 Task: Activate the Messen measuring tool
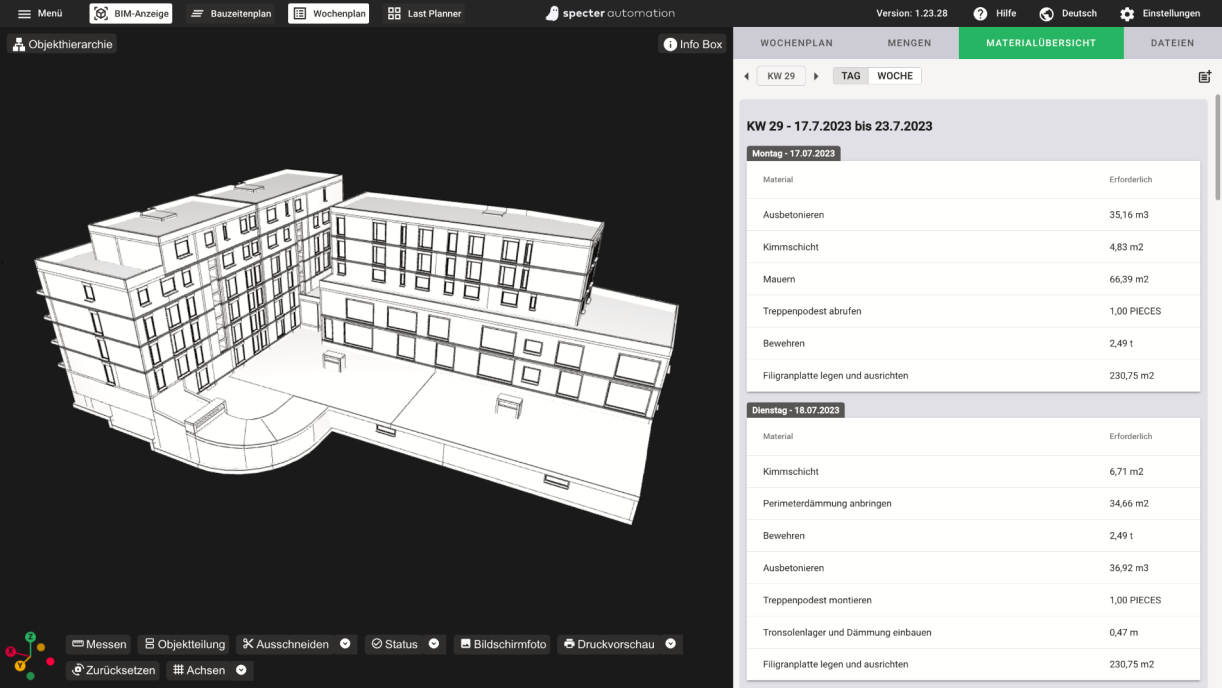(x=99, y=644)
